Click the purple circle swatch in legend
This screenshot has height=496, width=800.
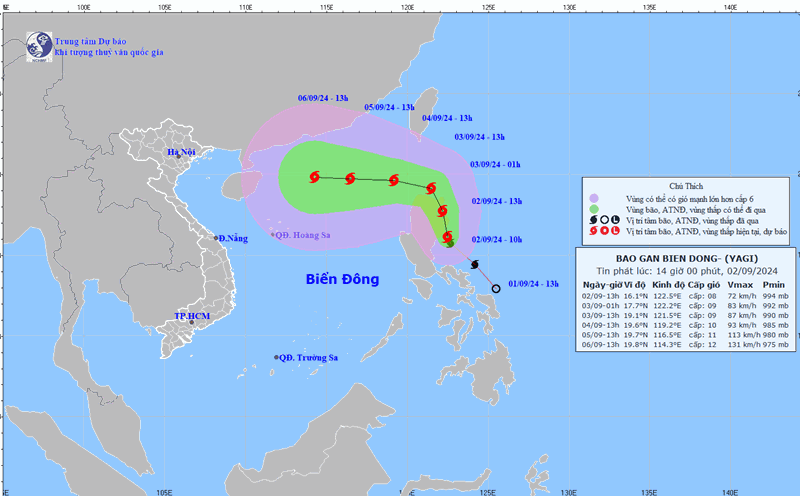click(x=592, y=197)
